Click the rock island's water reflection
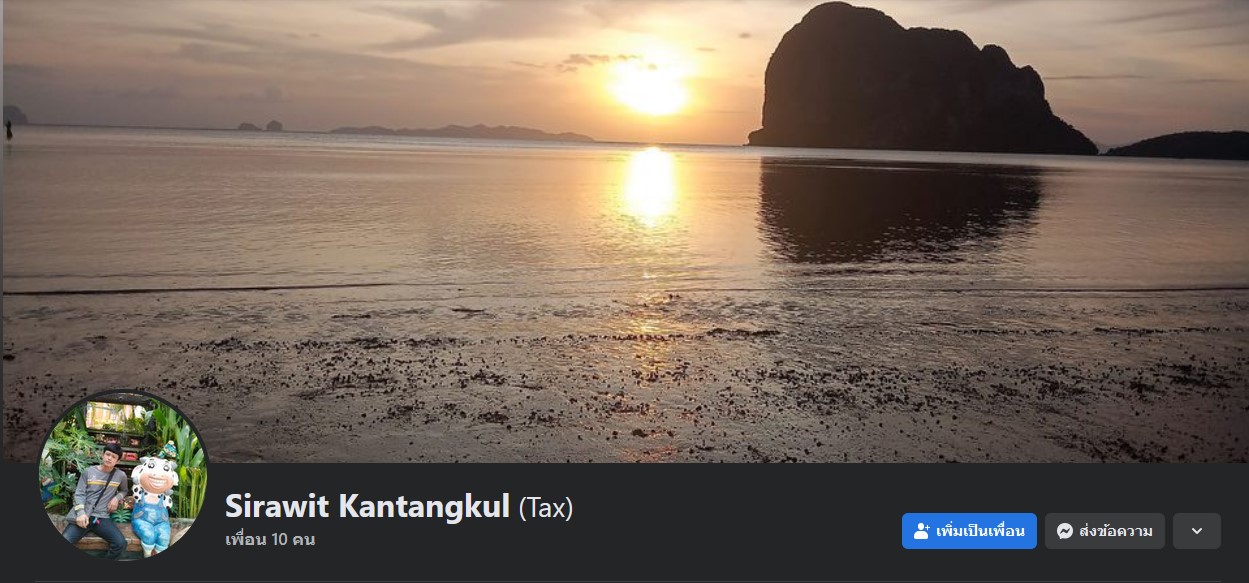Image resolution: width=1249 pixels, height=583 pixels. pos(898,208)
